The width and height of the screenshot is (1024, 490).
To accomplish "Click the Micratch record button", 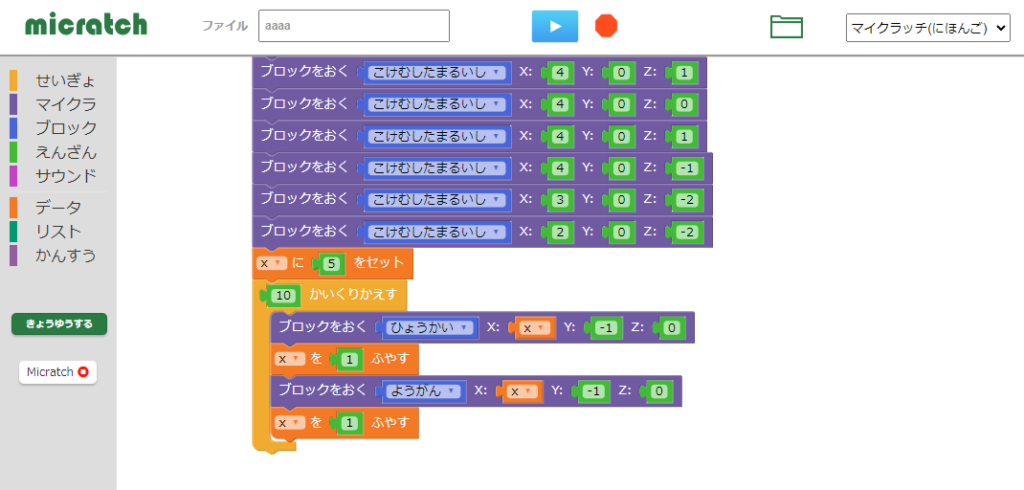I will point(58,372).
